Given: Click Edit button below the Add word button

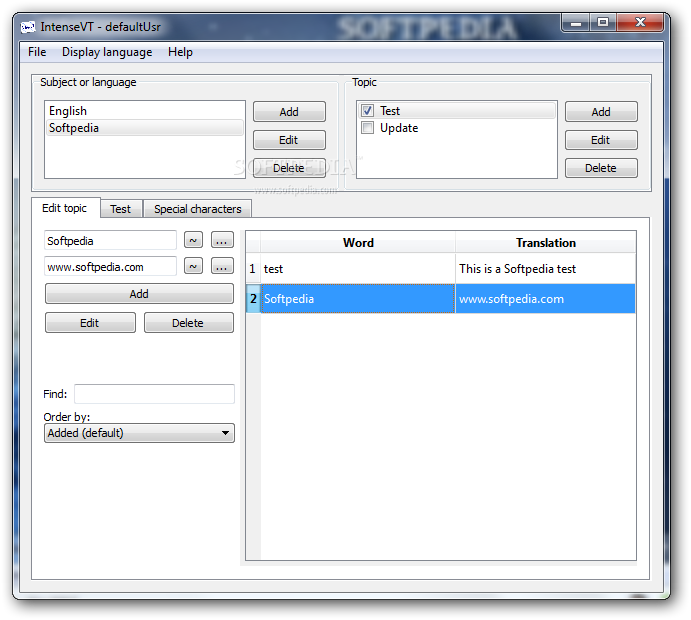Looking at the screenshot, I should tap(90, 323).
